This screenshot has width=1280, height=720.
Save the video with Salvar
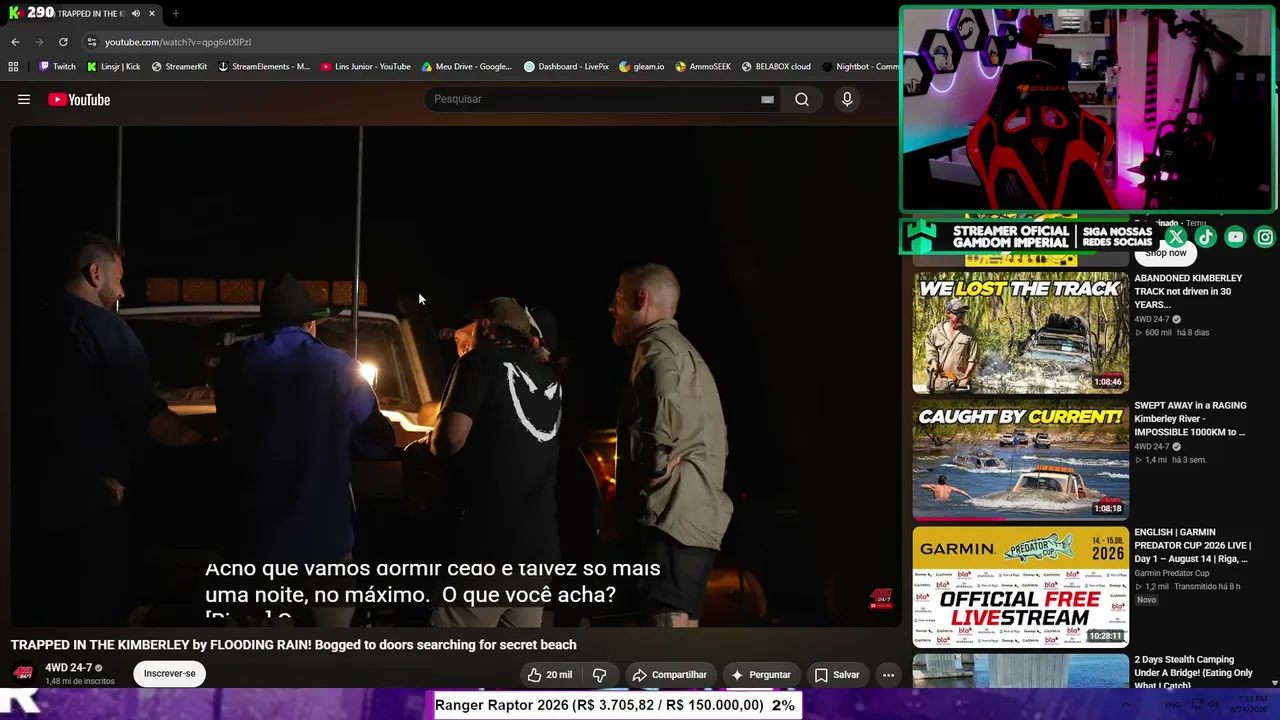tap(837, 675)
